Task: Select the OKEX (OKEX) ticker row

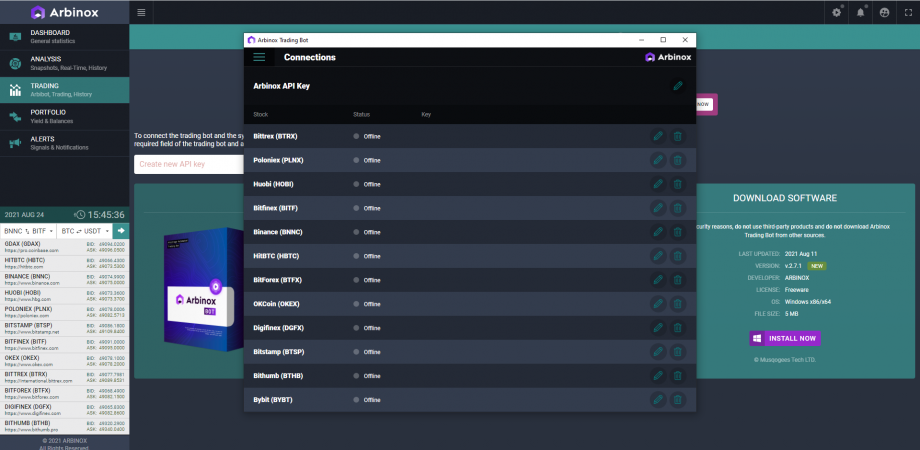Action: [65, 361]
